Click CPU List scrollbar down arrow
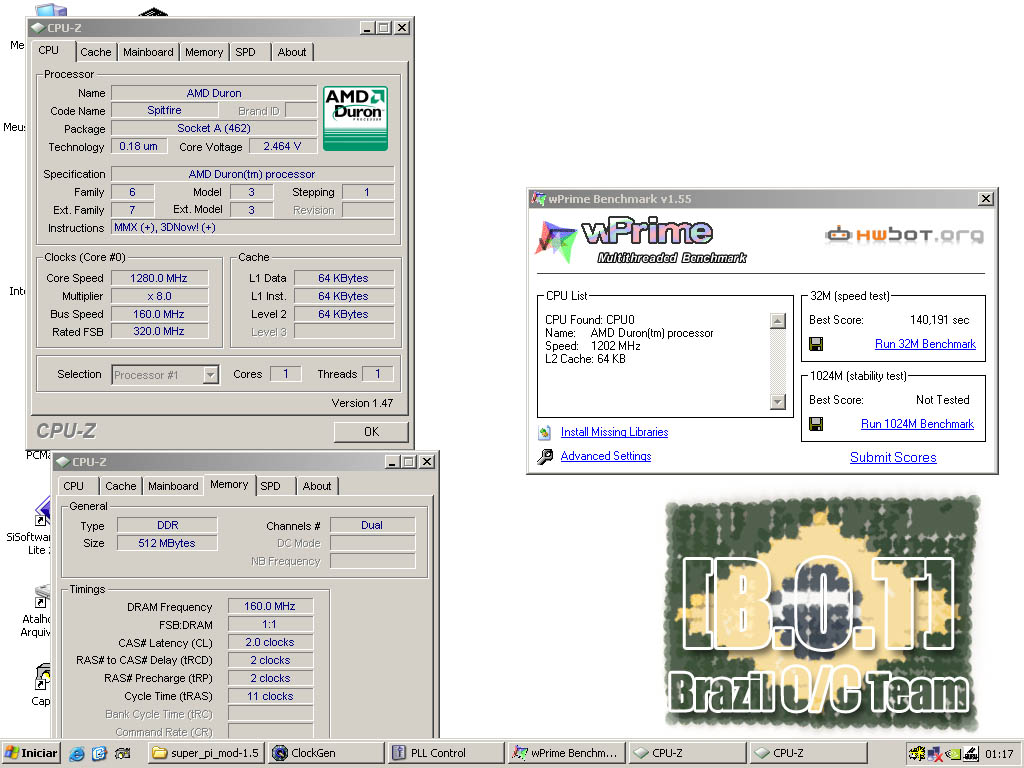The height and width of the screenshot is (768, 1024). [778, 402]
